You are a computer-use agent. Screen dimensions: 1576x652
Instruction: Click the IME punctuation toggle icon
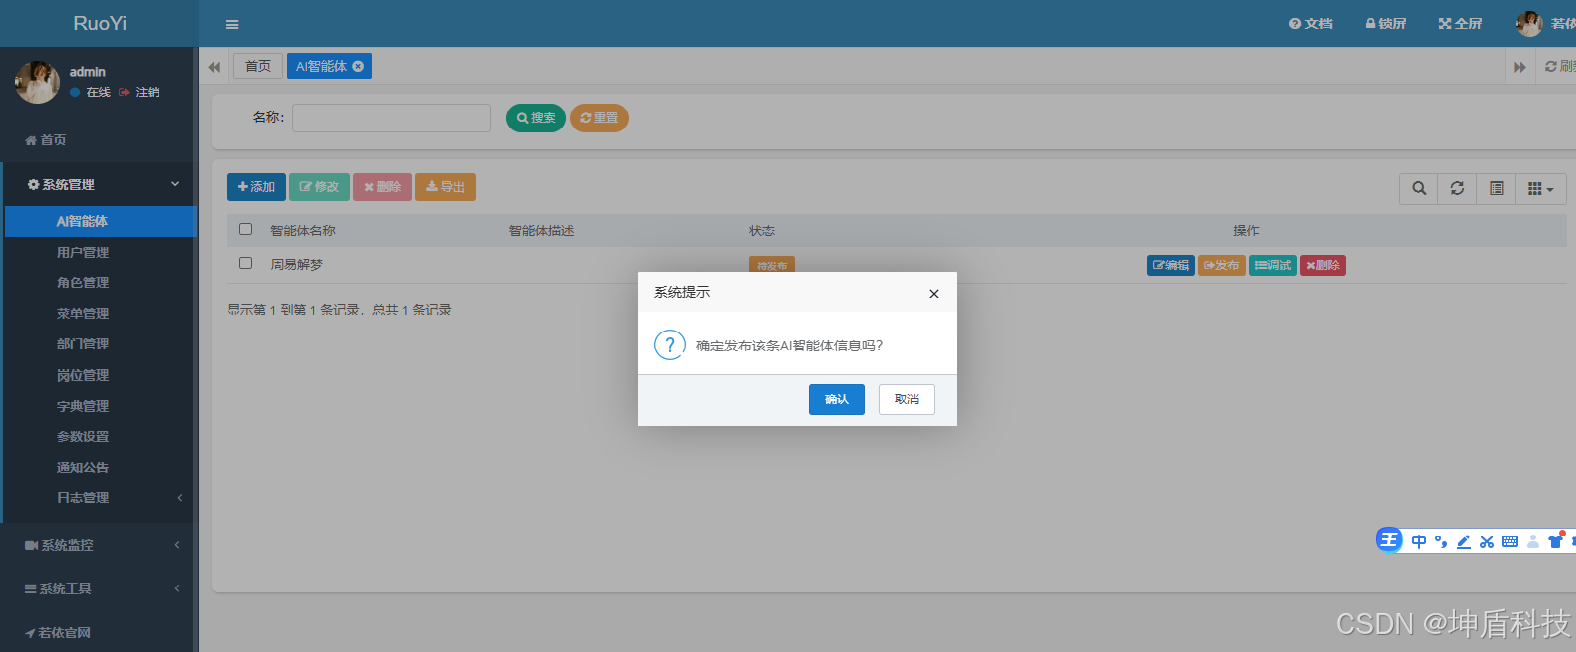[1441, 542]
